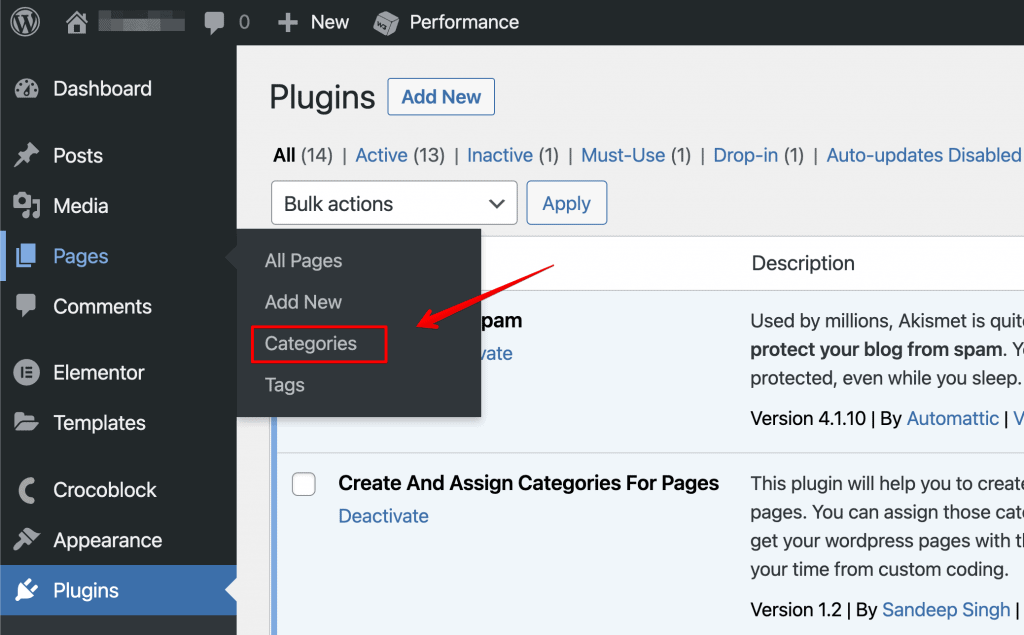The width and height of the screenshot is (1024, 635).
Task: Open the Templates menu
Action: click(99, 423)
